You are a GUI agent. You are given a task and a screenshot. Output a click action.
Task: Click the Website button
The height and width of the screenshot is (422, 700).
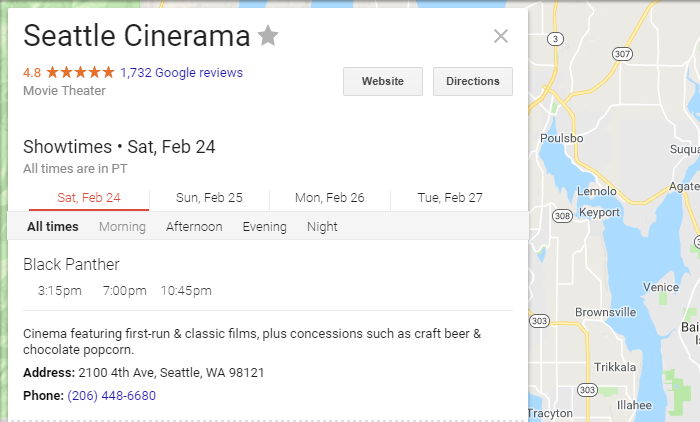point(382,81)
